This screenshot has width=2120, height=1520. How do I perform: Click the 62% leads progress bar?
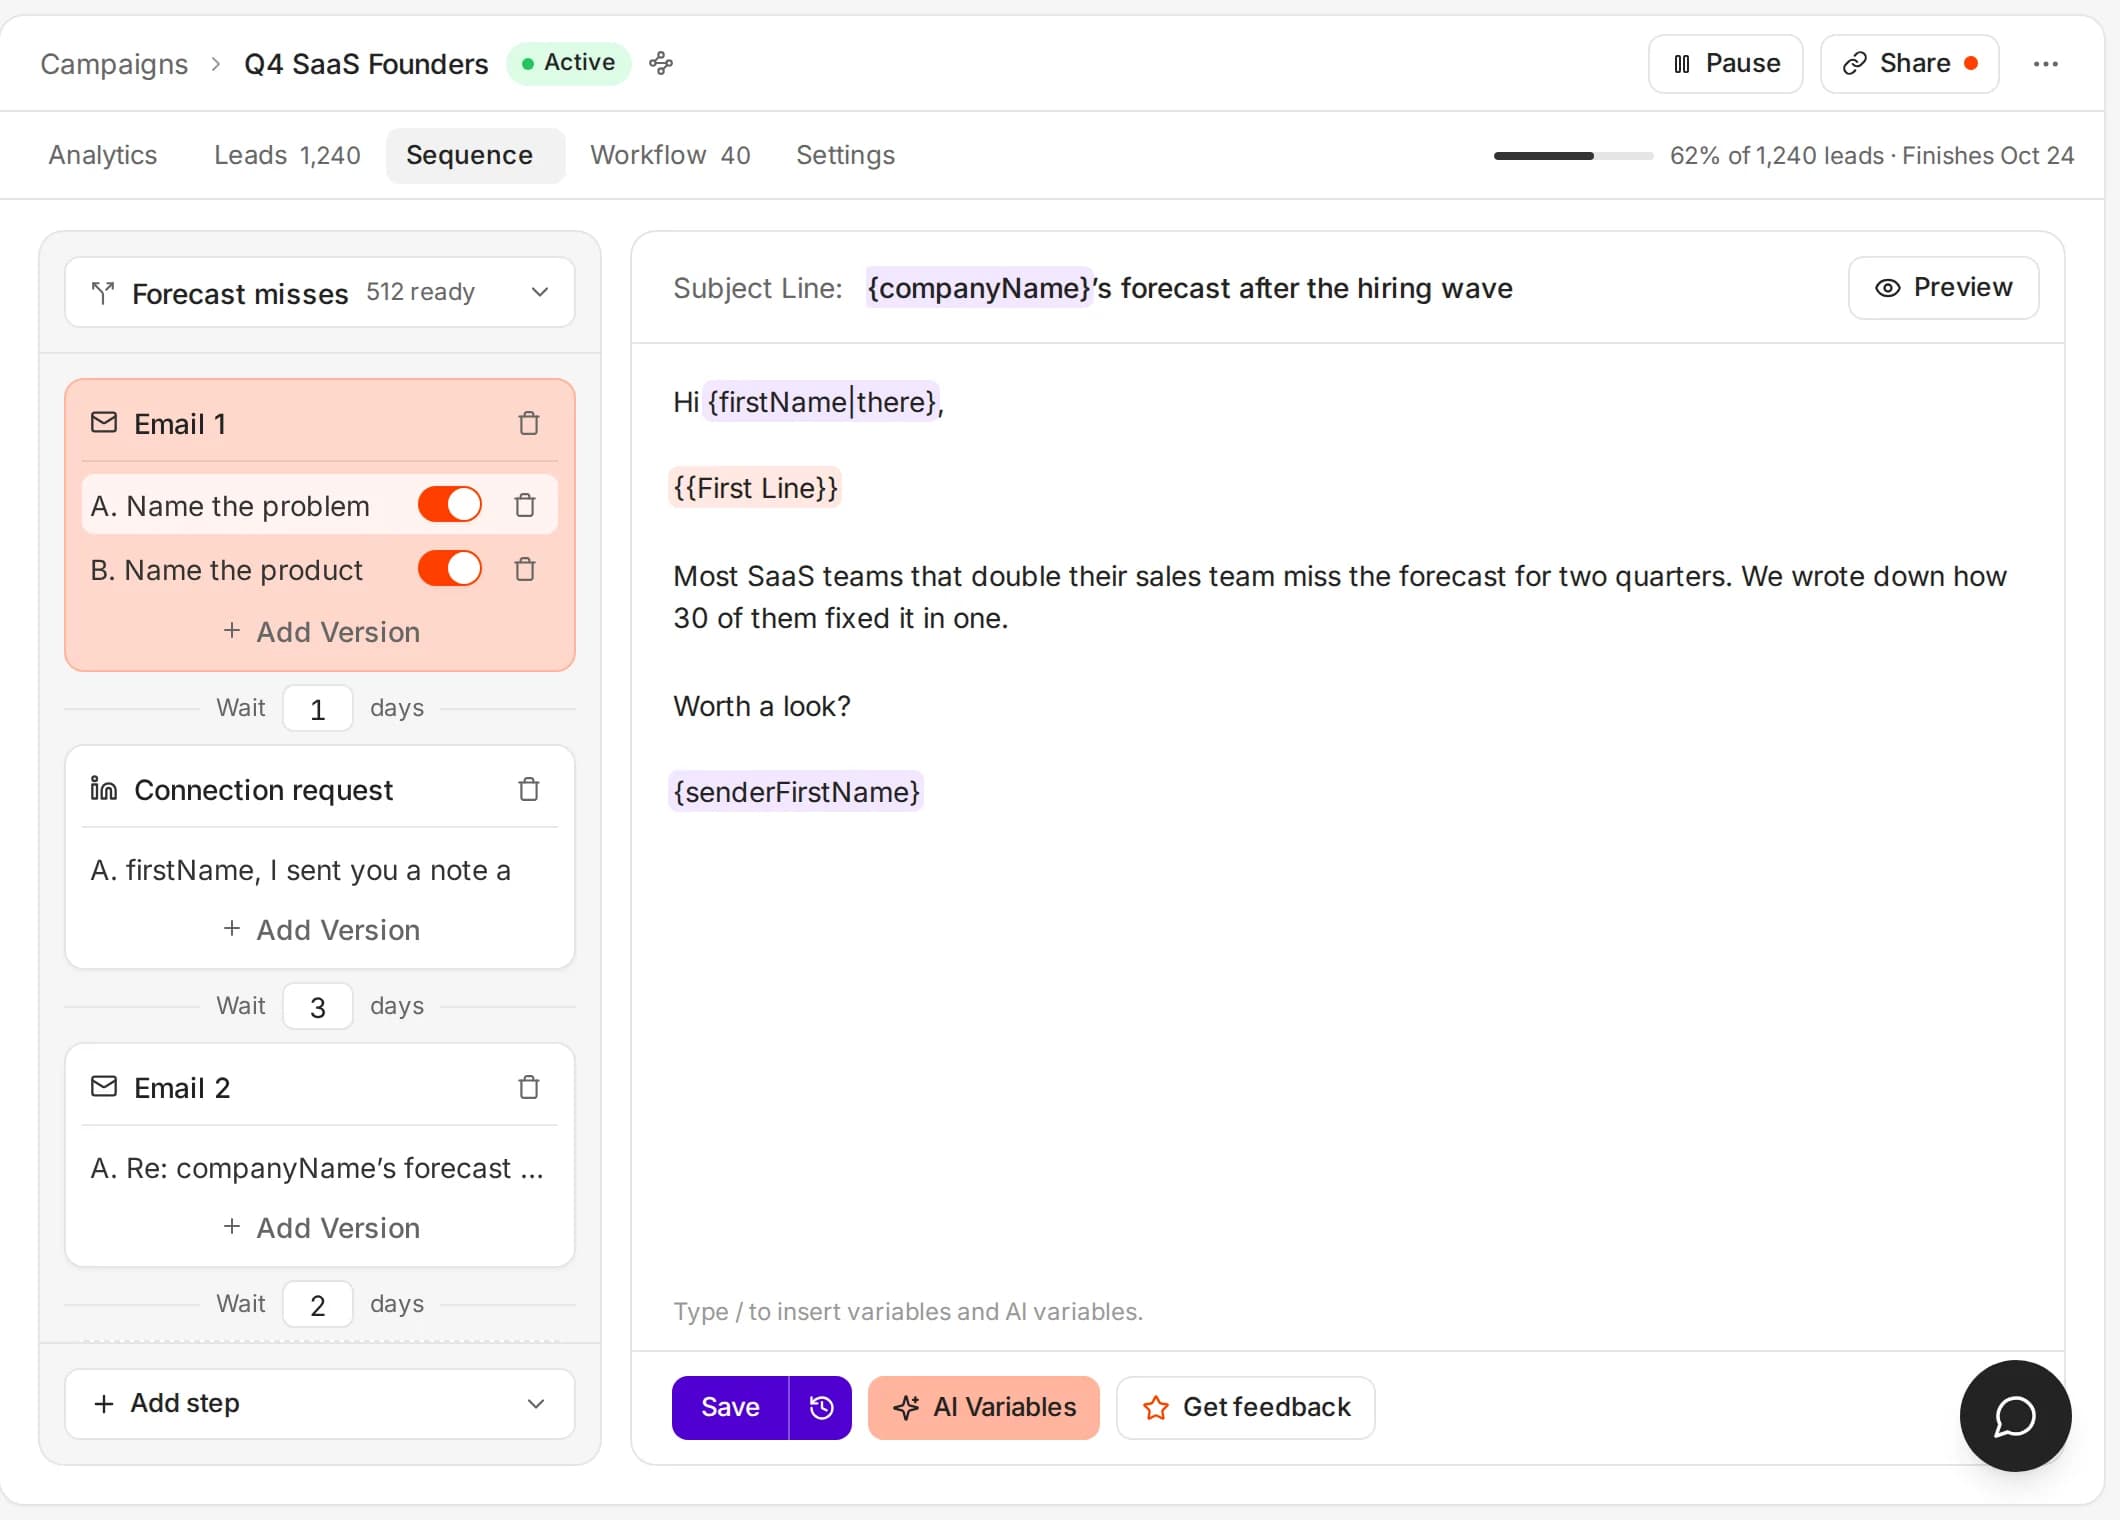[x=1573, y=156]
